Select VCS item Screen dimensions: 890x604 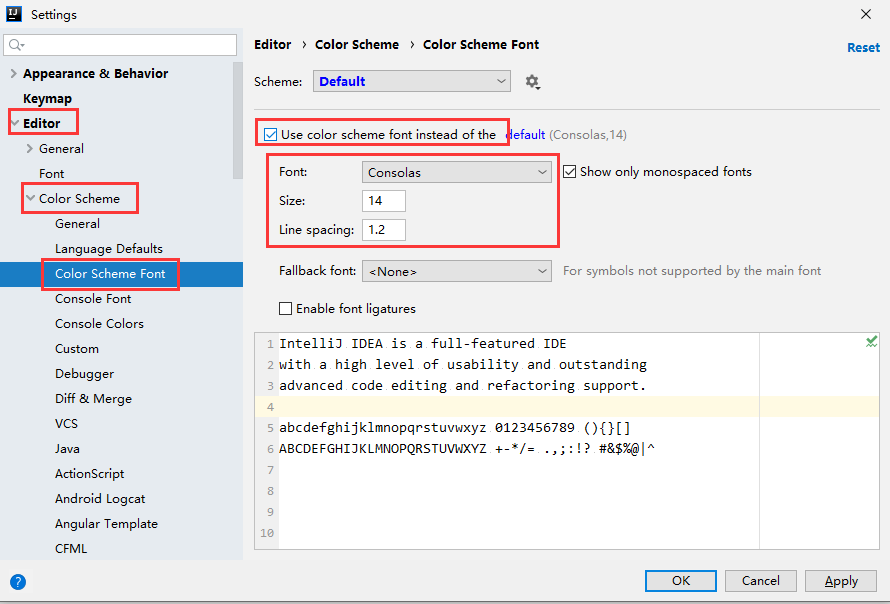tap(66, 423)
